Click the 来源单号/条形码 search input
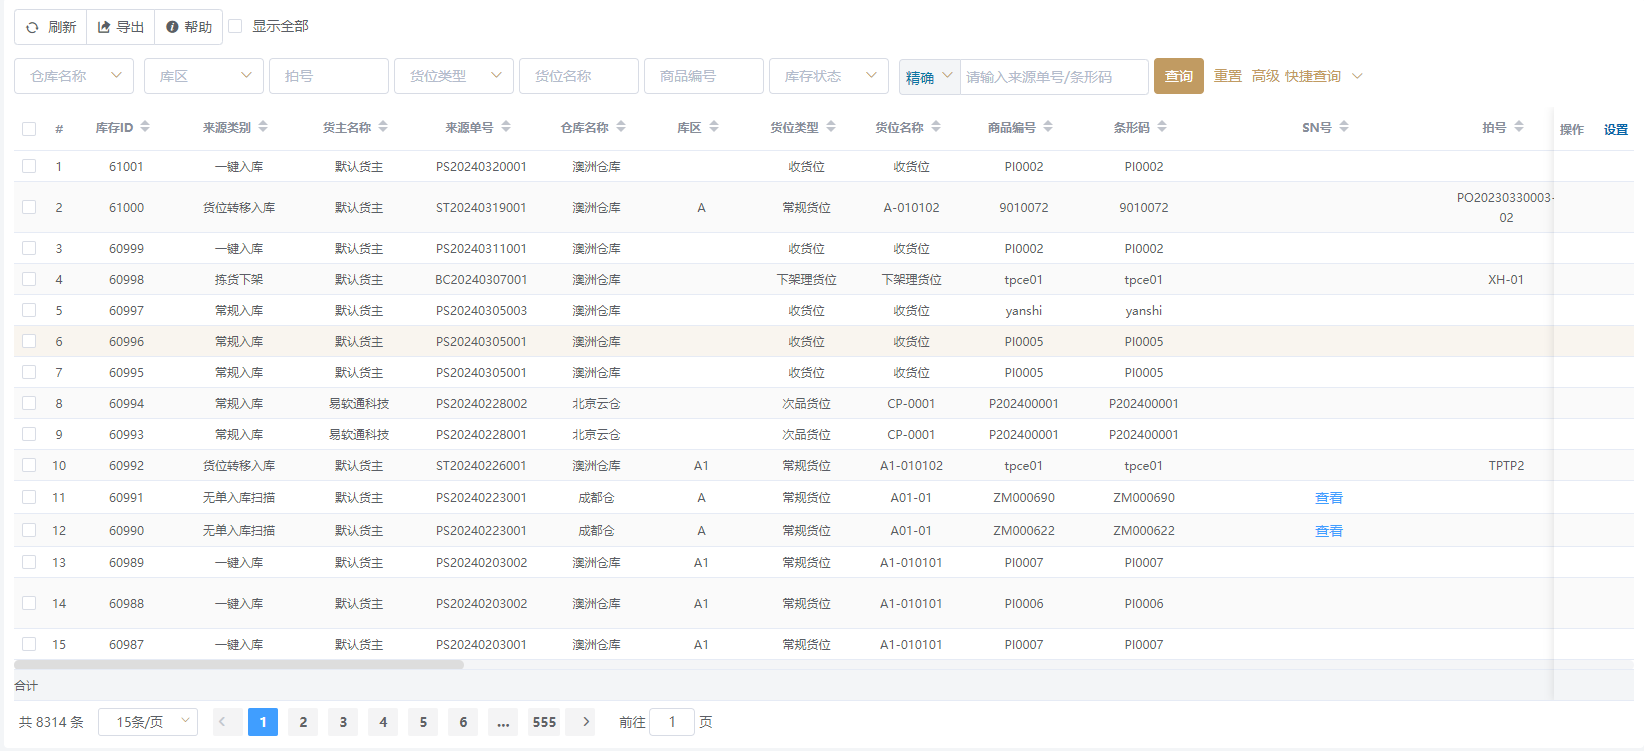1644x751 pixels. click(x=1054, y=76)
